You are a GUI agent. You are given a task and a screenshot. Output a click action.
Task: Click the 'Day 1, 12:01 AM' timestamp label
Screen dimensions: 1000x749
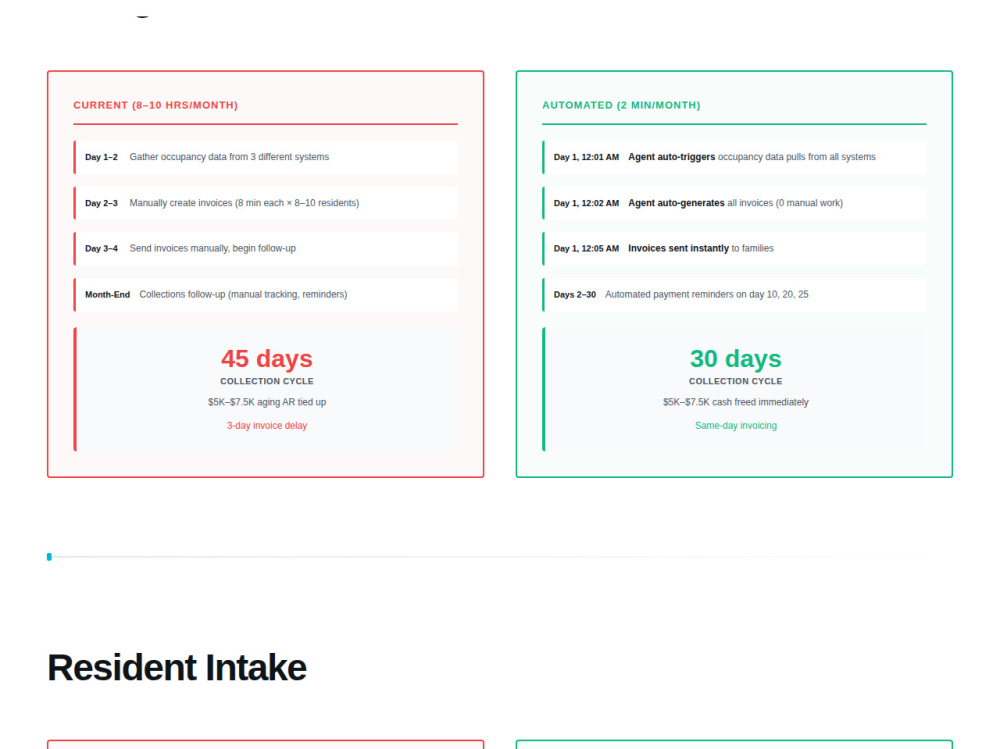click(586, 157)
